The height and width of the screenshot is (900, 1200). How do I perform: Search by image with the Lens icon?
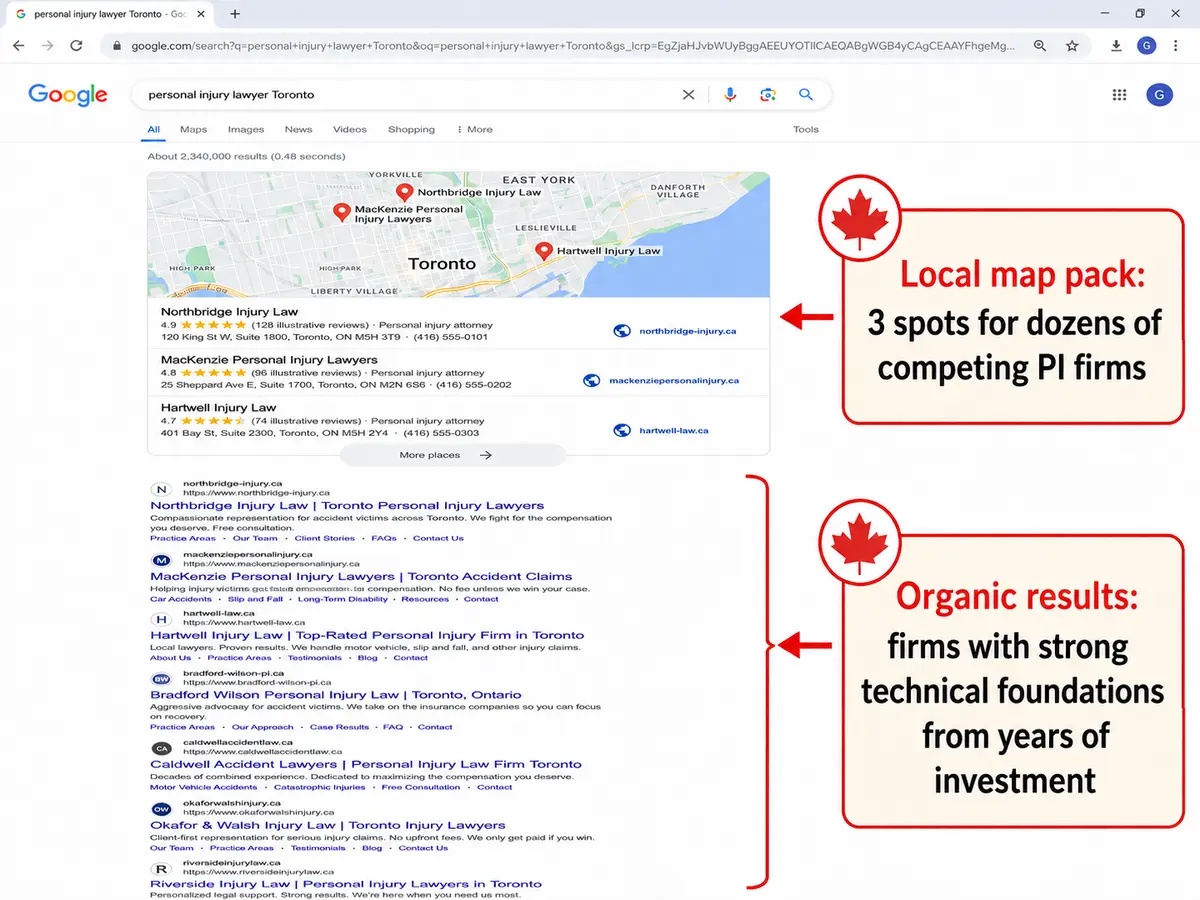767,95
